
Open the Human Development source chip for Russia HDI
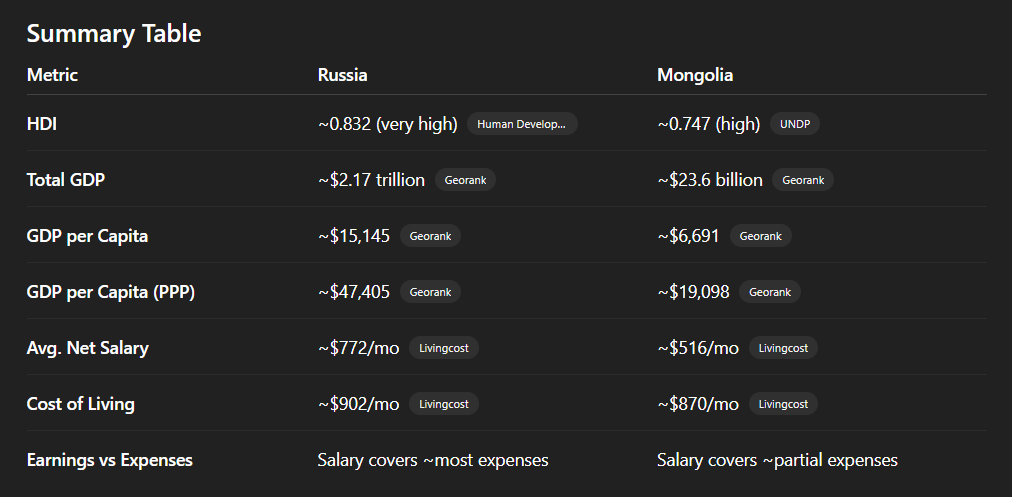(x=522, y=124)
